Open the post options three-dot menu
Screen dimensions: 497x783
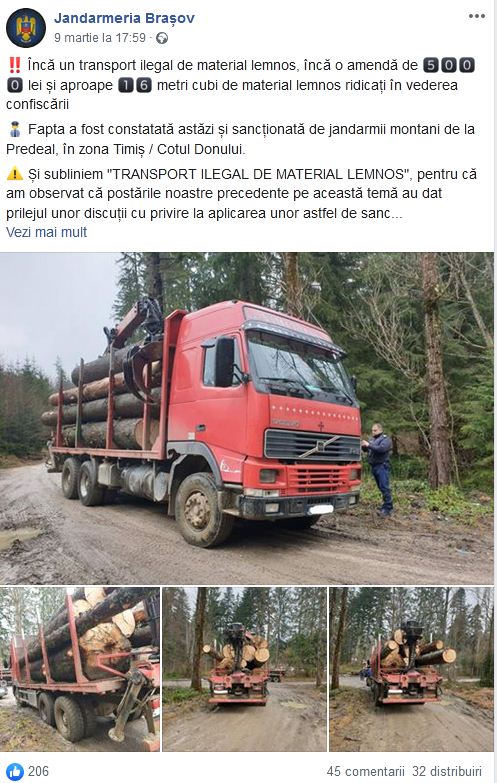pyautogui.click(x=477, y=16)
